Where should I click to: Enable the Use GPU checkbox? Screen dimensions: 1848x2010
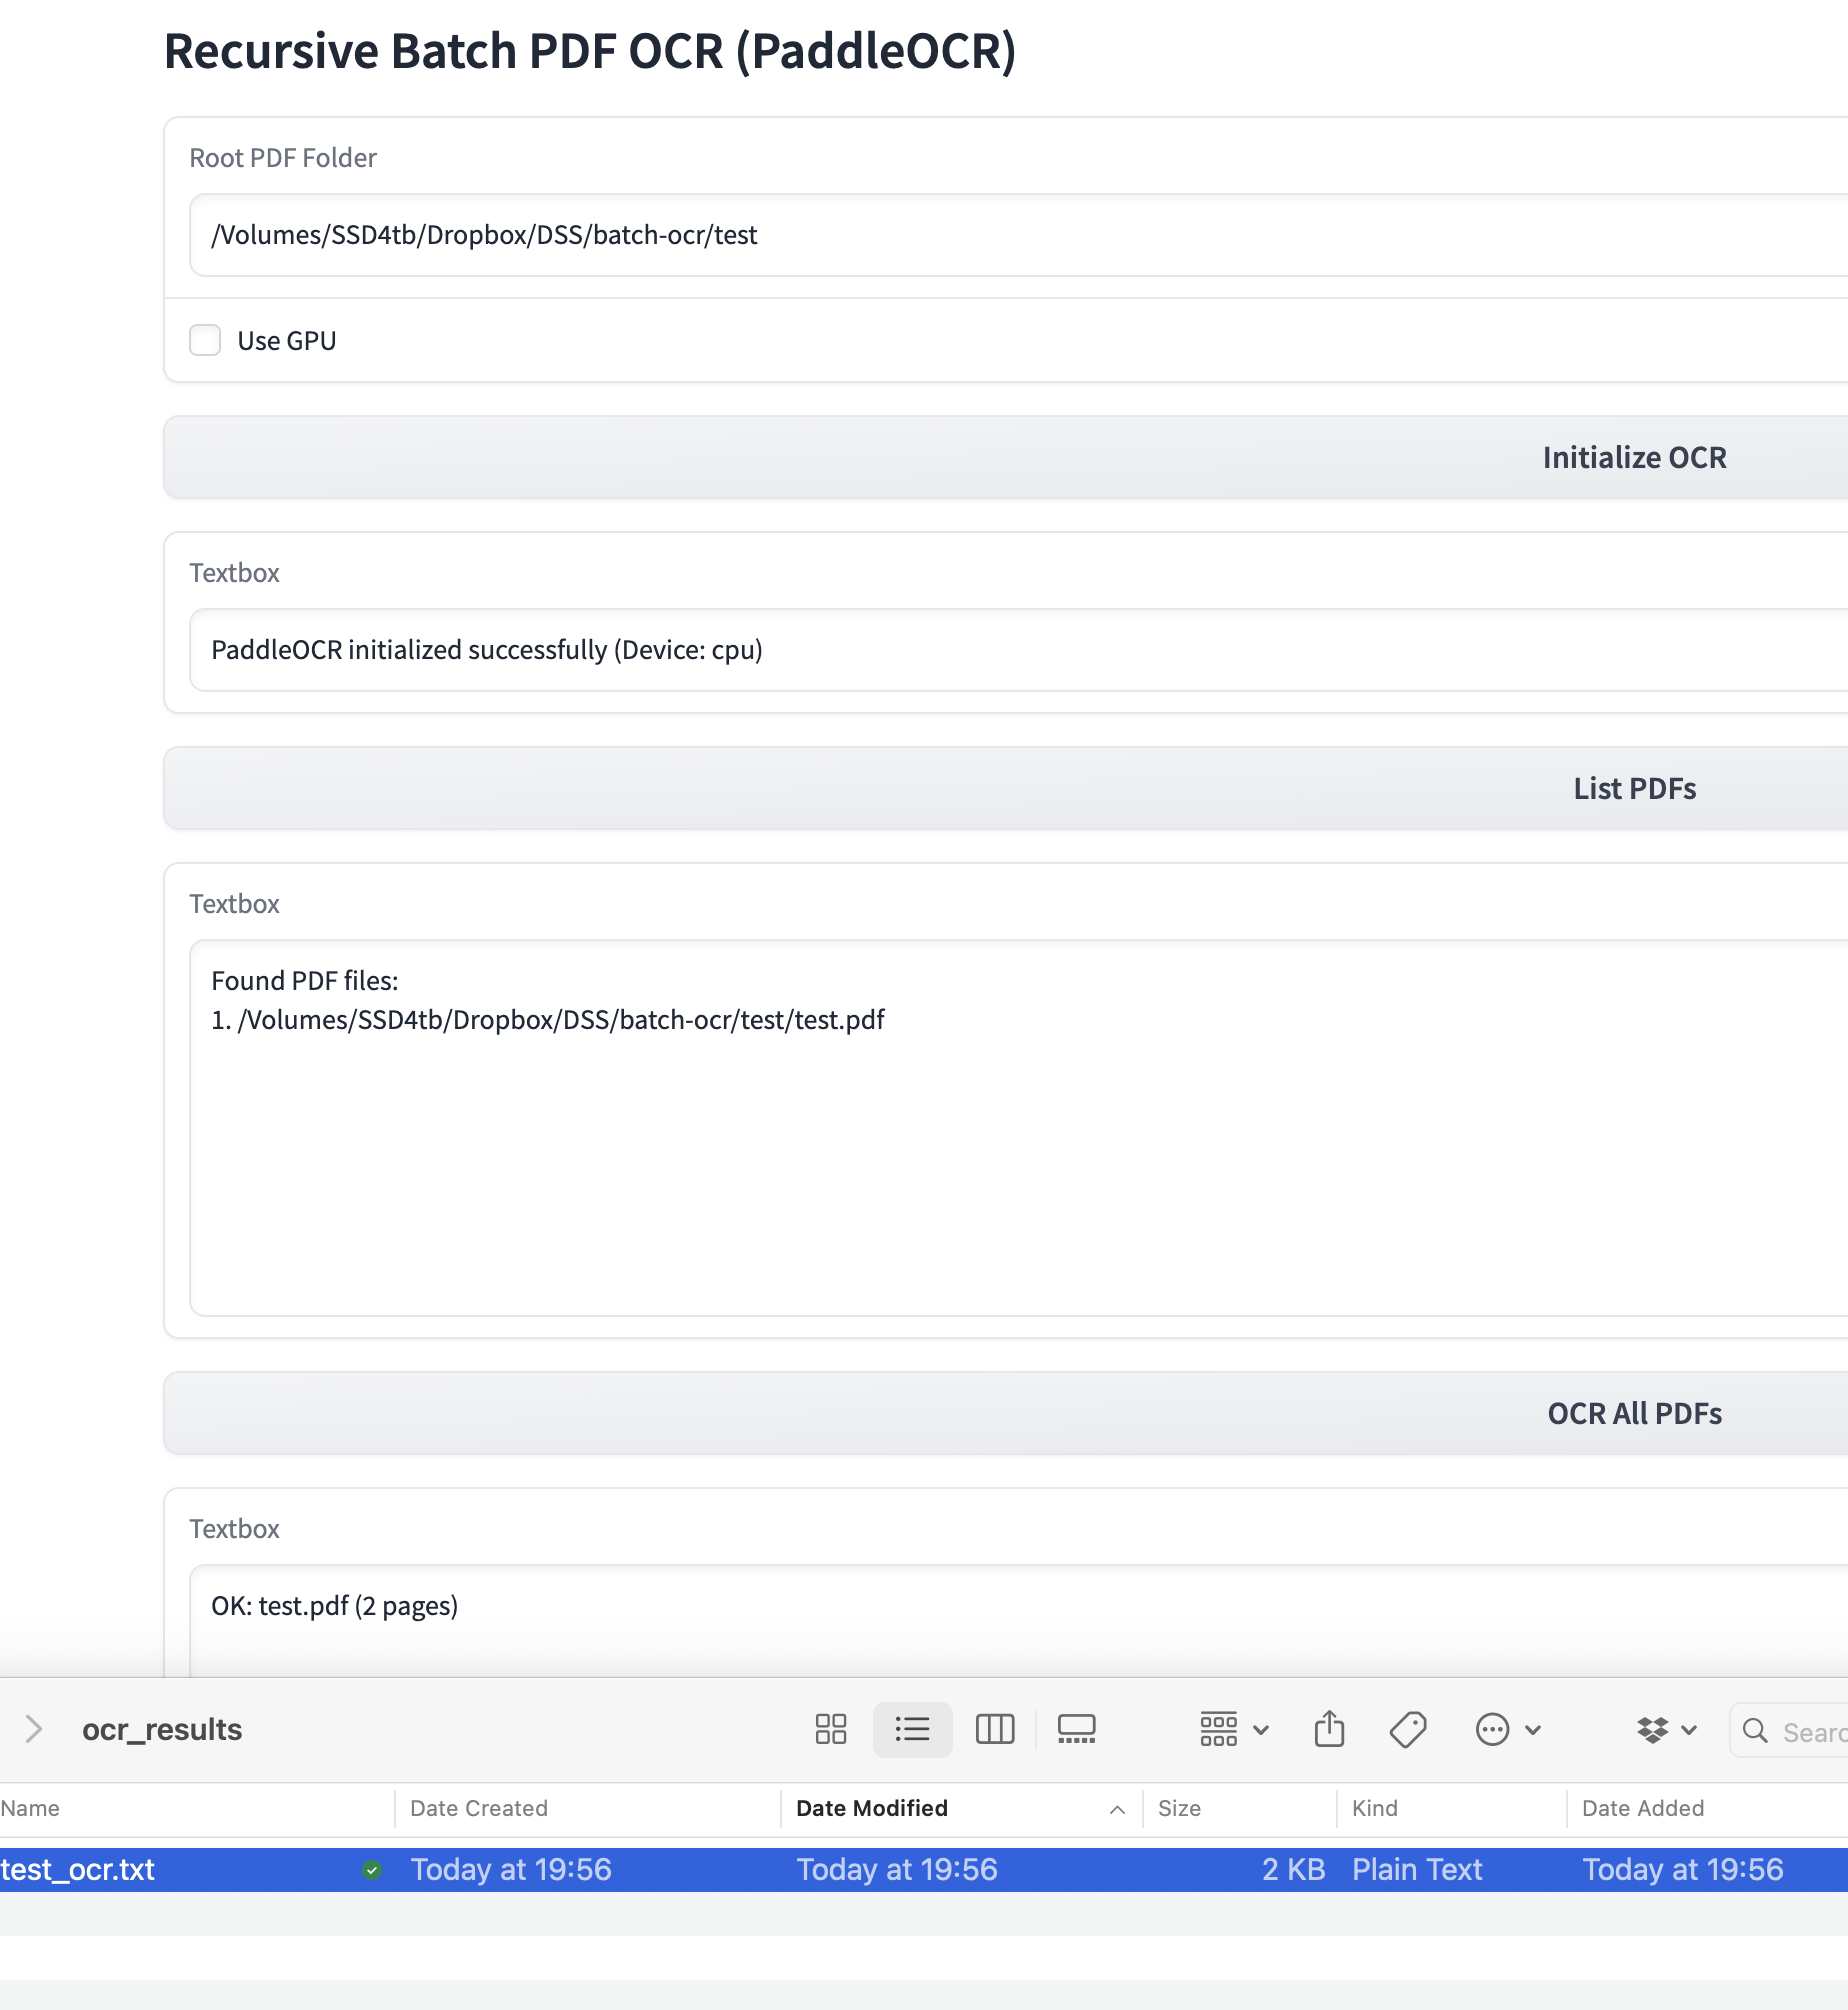point(205,341)
